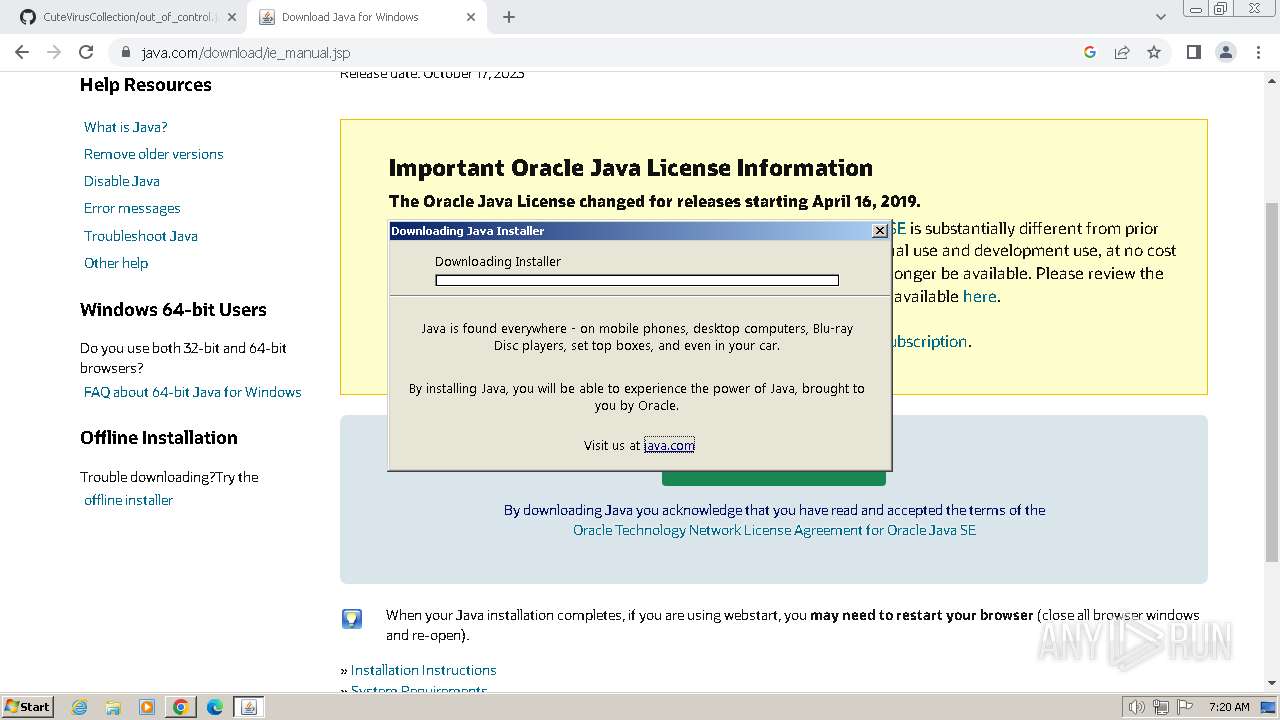The image size is (1280, 720).
Task: Click system clock showing 7:20 AM
Action: click(x=1229, y=707)
